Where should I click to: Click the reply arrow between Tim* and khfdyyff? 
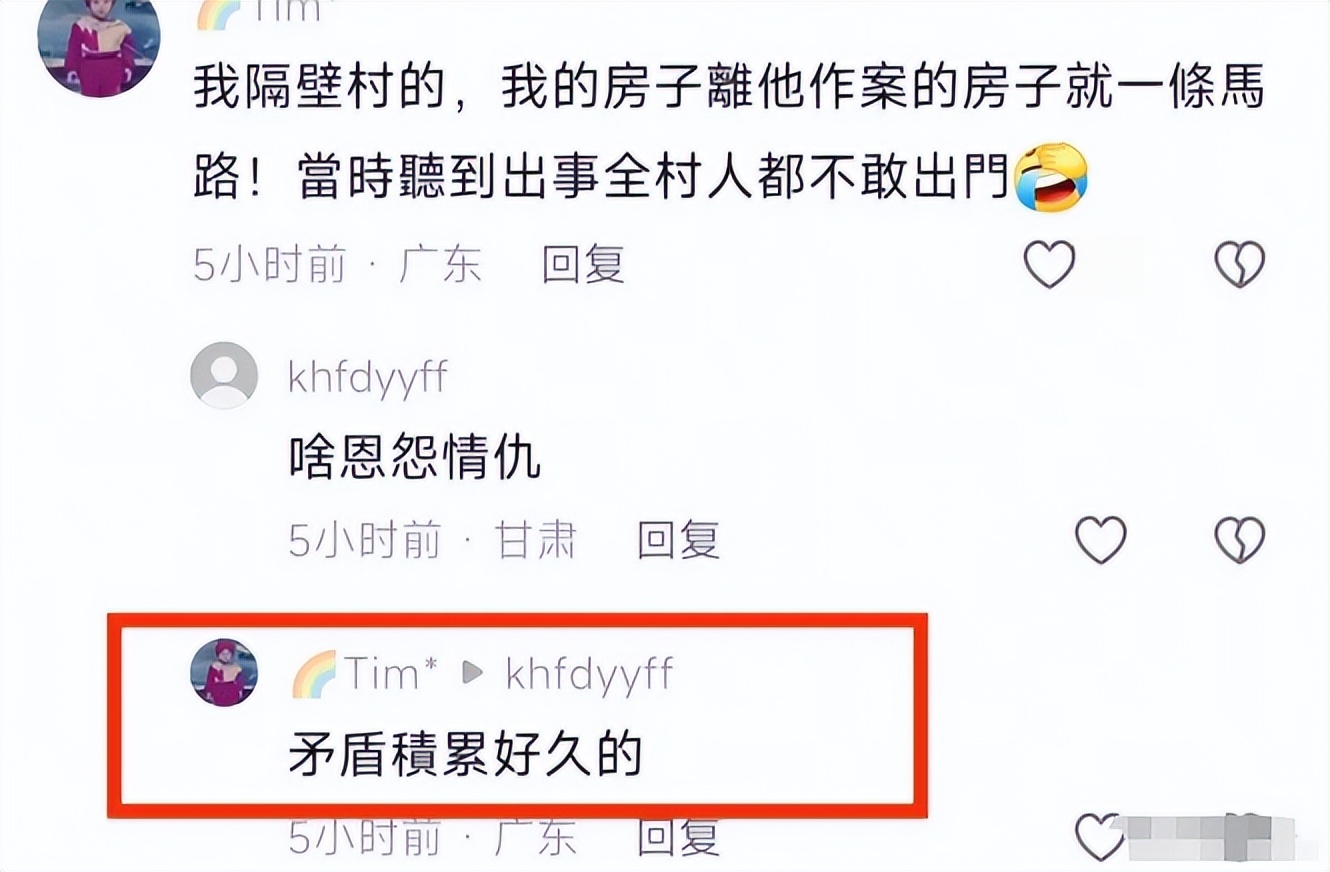472,674
